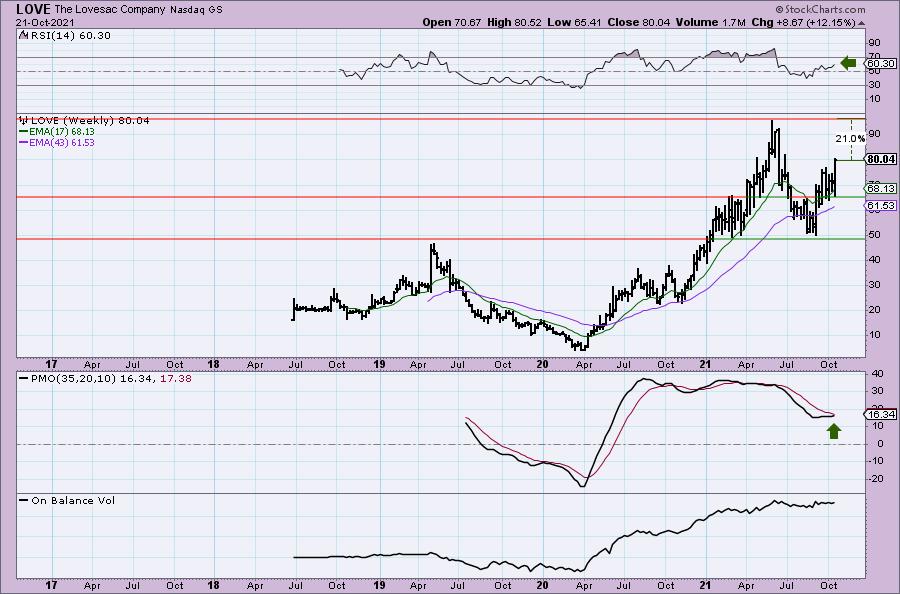Viewport: 900px width, 594px height.
Task: Click the 60.30 RSI value tag
Action: 881,63
